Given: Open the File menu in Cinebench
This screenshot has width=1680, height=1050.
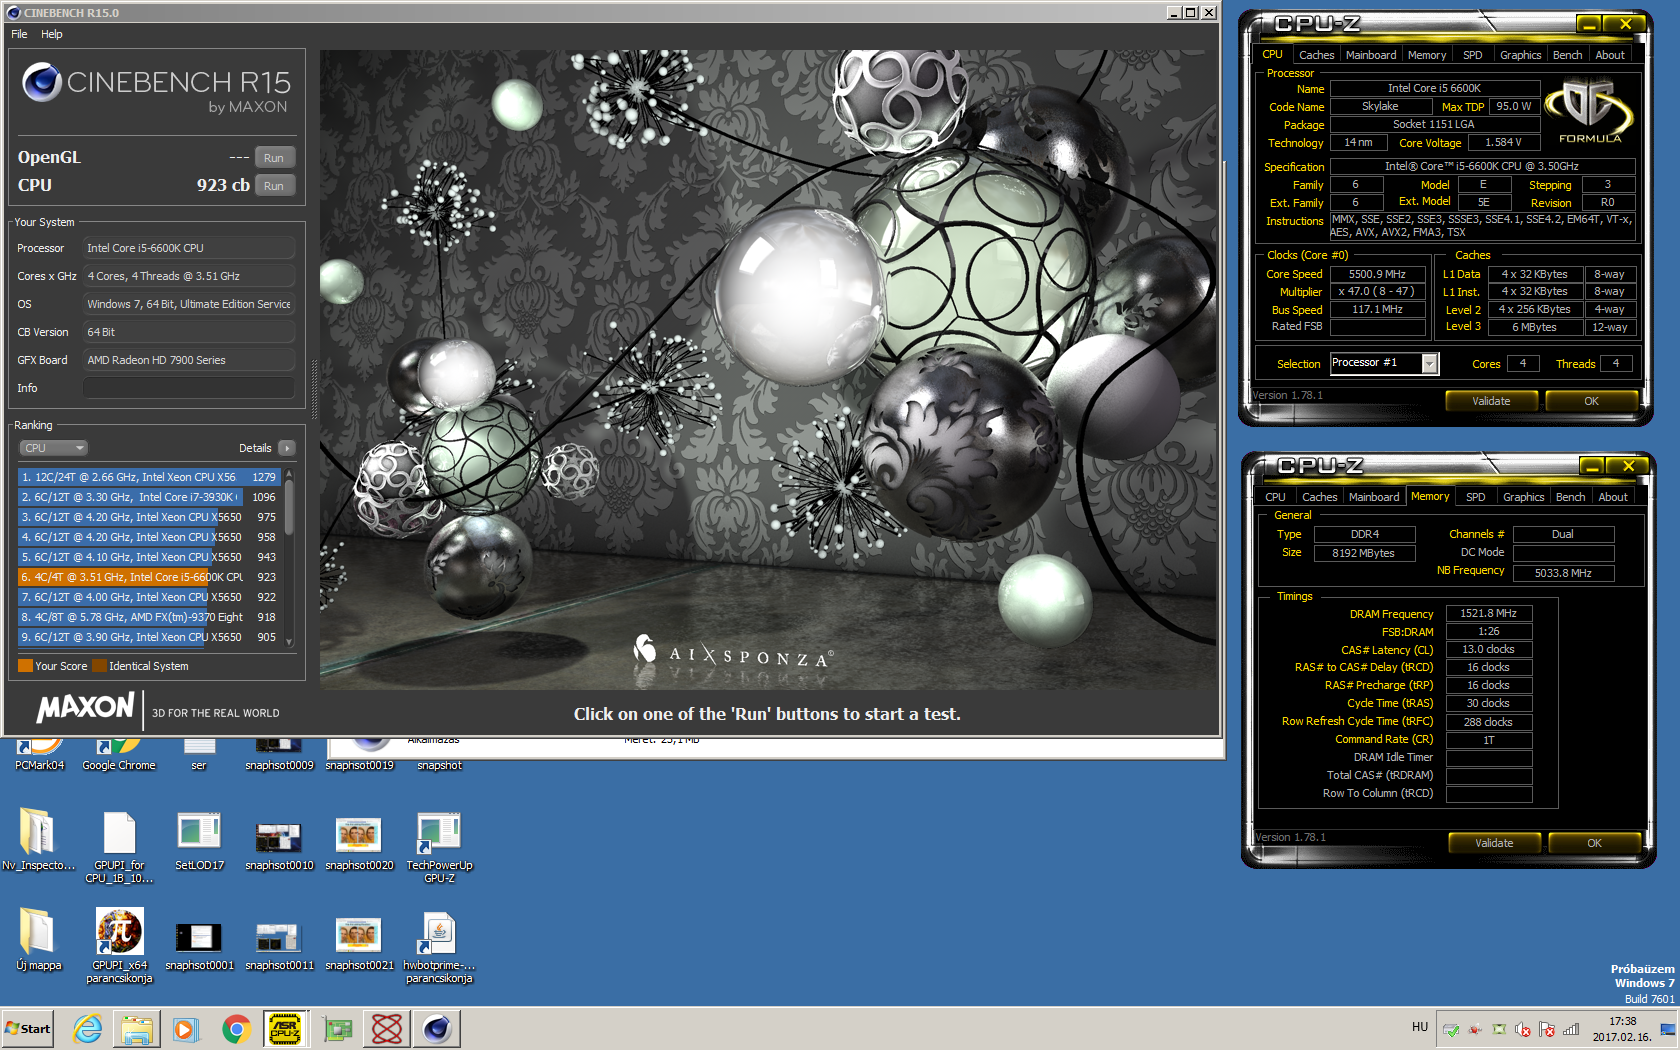Looking at the screenshot, I should coord(19,34).
